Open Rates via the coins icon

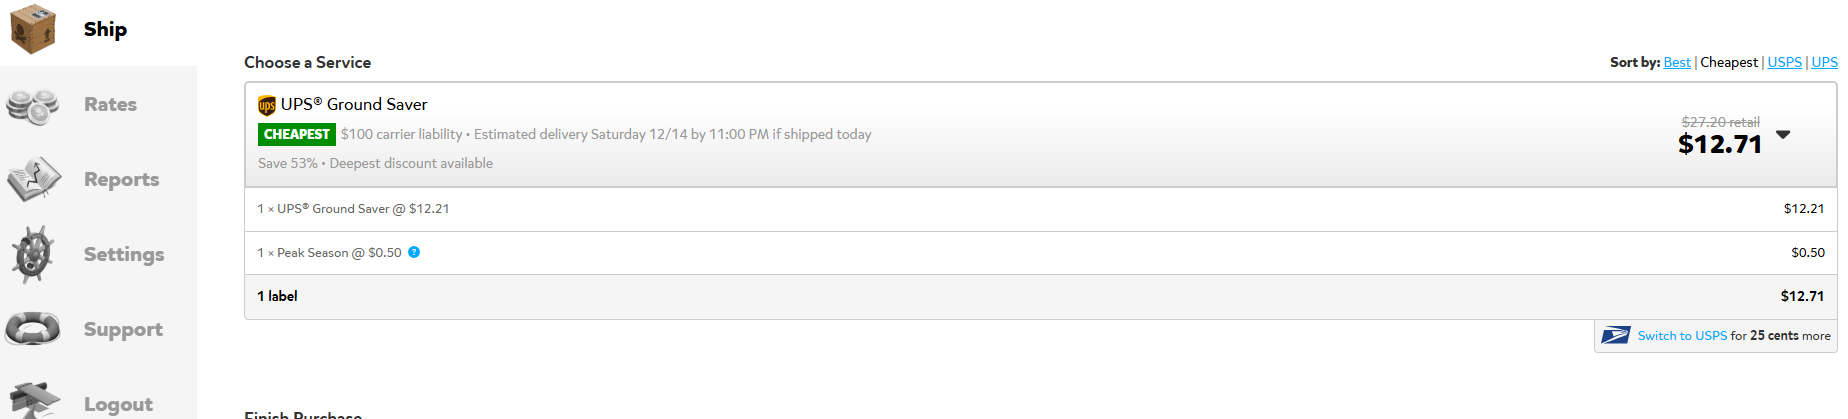[32, 105]
